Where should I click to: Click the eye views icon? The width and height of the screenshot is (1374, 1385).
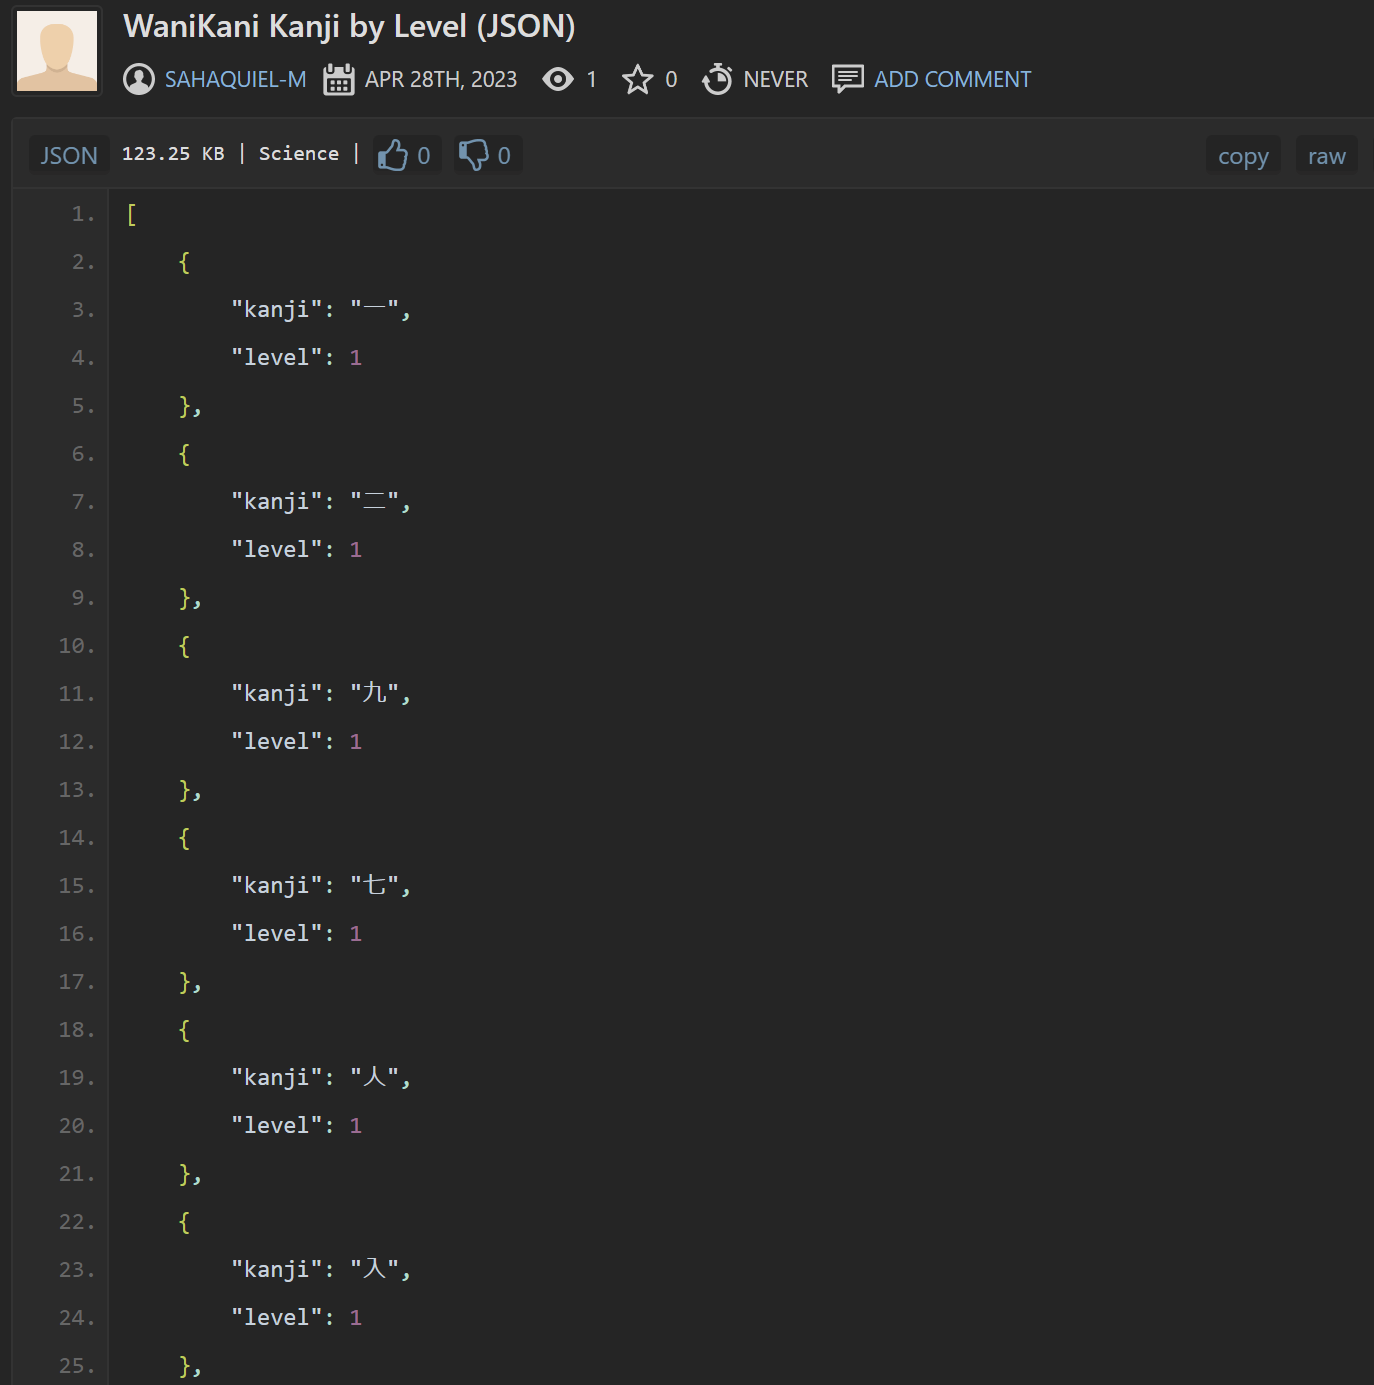coord(558,79)
